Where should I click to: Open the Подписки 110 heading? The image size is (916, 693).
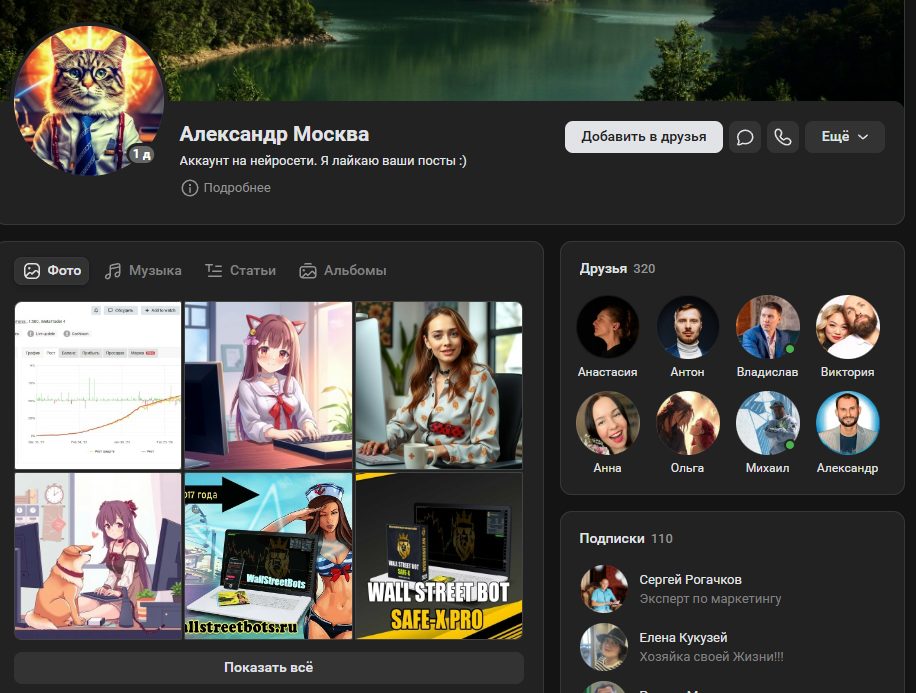coord(625,538)
